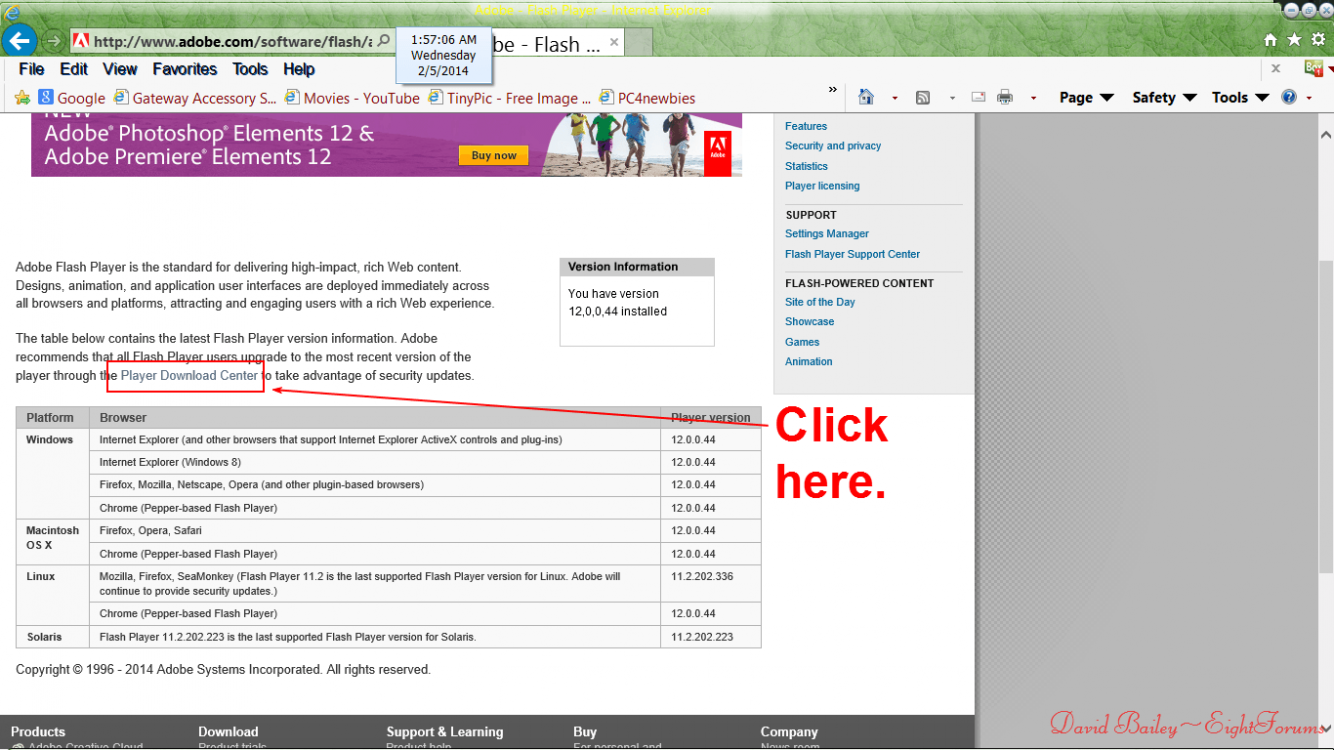The image size is (1334, 750).
Task: Open the Security and privacy link
Action: pyautogui.click(x=833, y=146)
